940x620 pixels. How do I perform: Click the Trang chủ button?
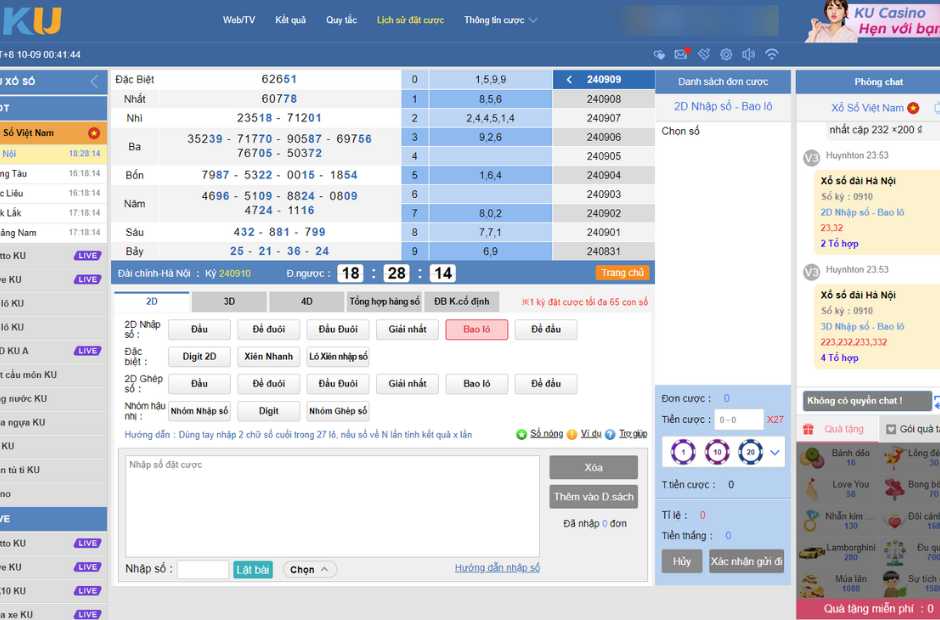pyautogui.click(x=622, y=273)
